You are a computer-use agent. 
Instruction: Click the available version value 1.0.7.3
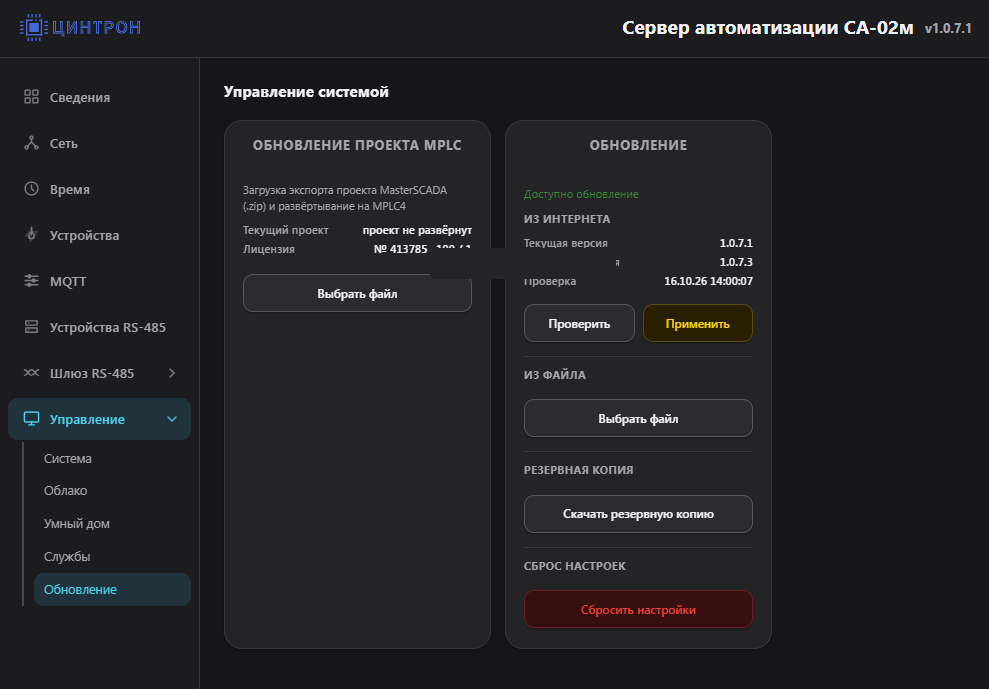(736, 262)
